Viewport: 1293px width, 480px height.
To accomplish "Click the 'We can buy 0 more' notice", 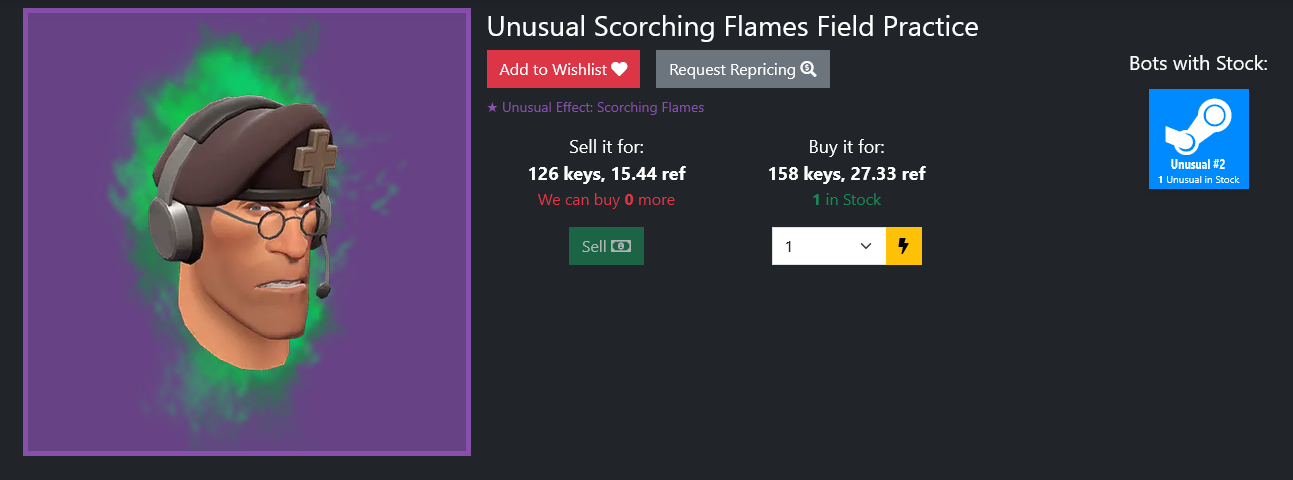I will (x=606, y=200).
